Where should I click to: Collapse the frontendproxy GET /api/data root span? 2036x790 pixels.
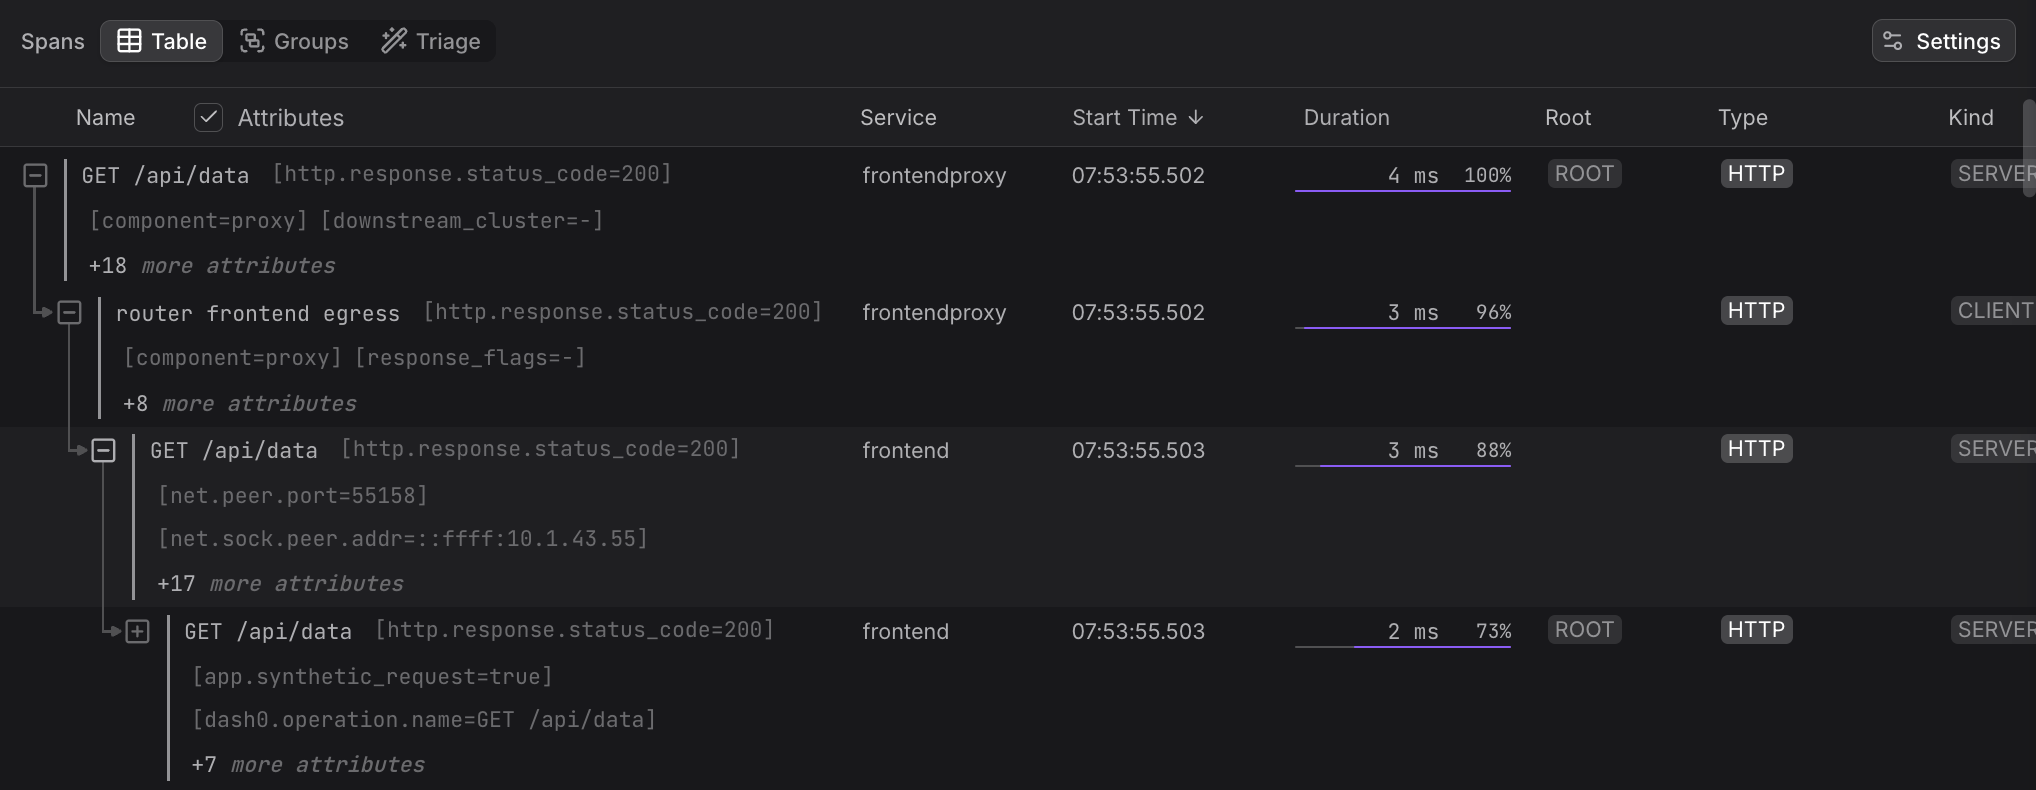point(35,176)
